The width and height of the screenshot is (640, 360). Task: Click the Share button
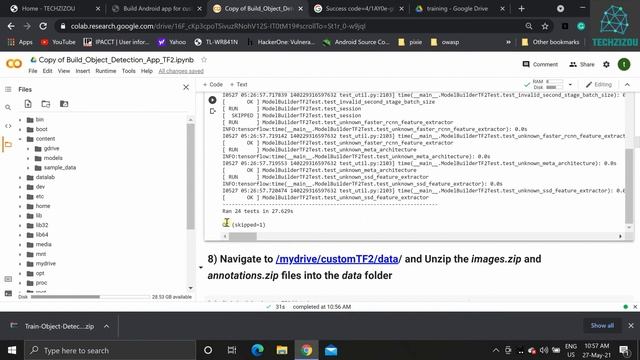tap(582, 64)
